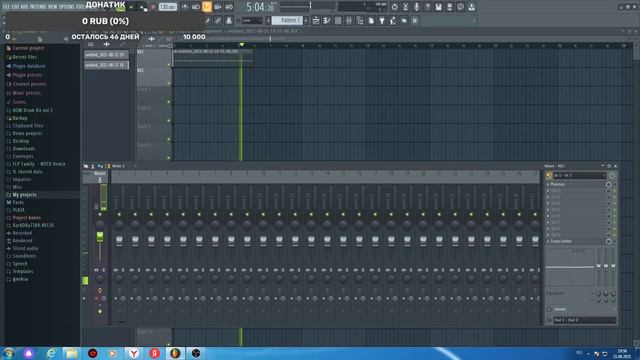Screen dimensions: 640x360
Task: Open mixer layout Wide 3 dropdown
Action: point(118,166)
